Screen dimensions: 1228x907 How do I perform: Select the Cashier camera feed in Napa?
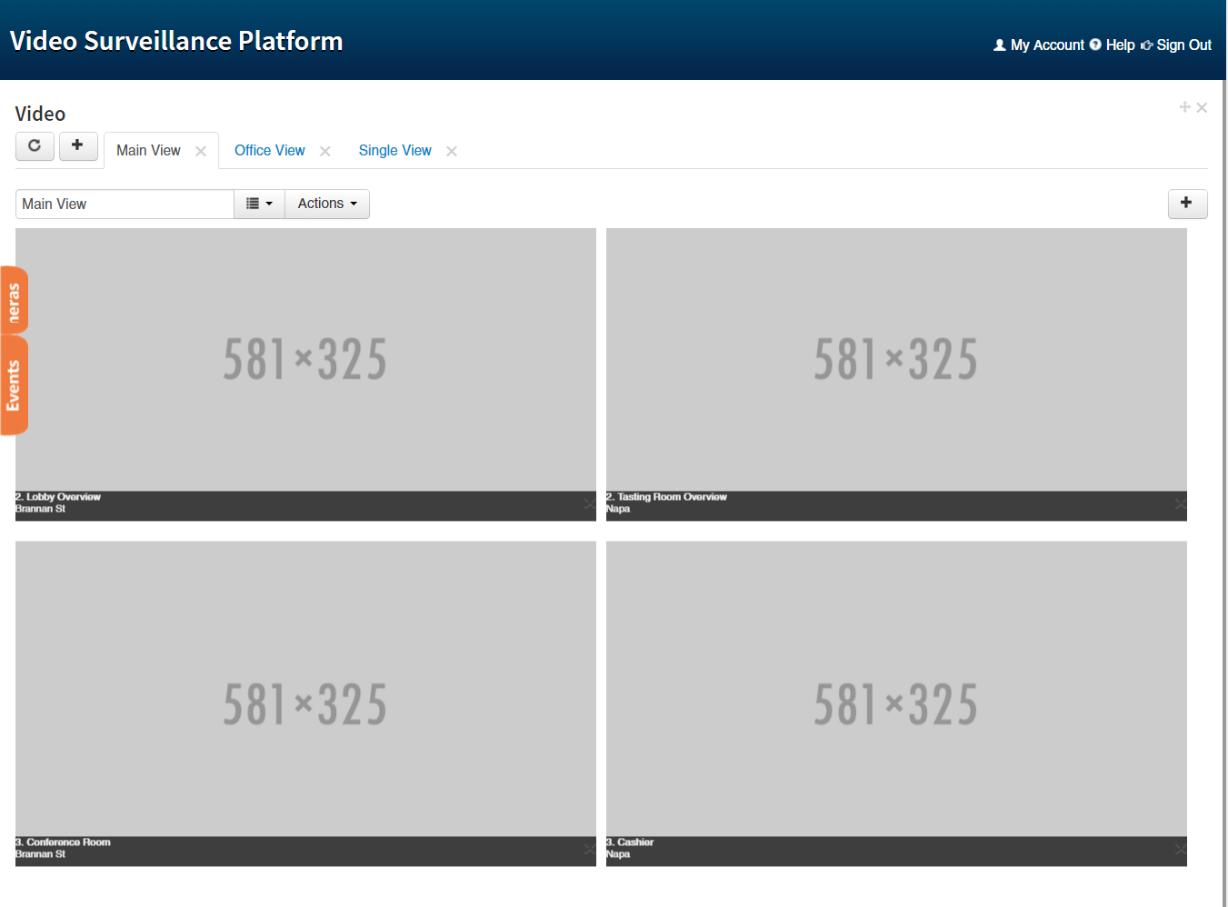[x=895, y=702]
